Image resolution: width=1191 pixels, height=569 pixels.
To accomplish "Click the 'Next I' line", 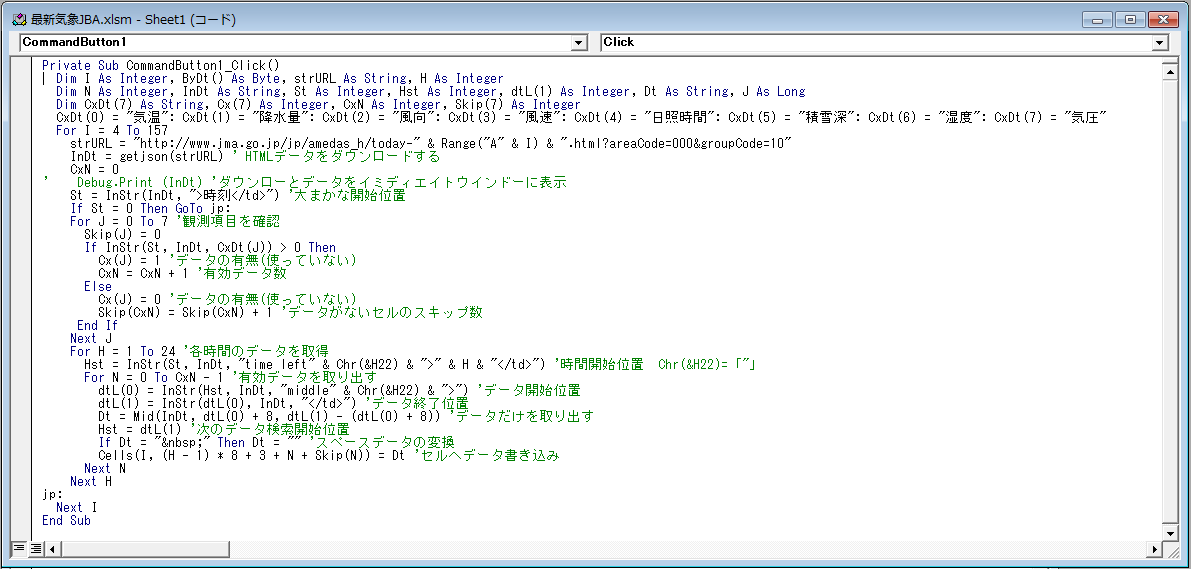I will [x=77, y=507].
